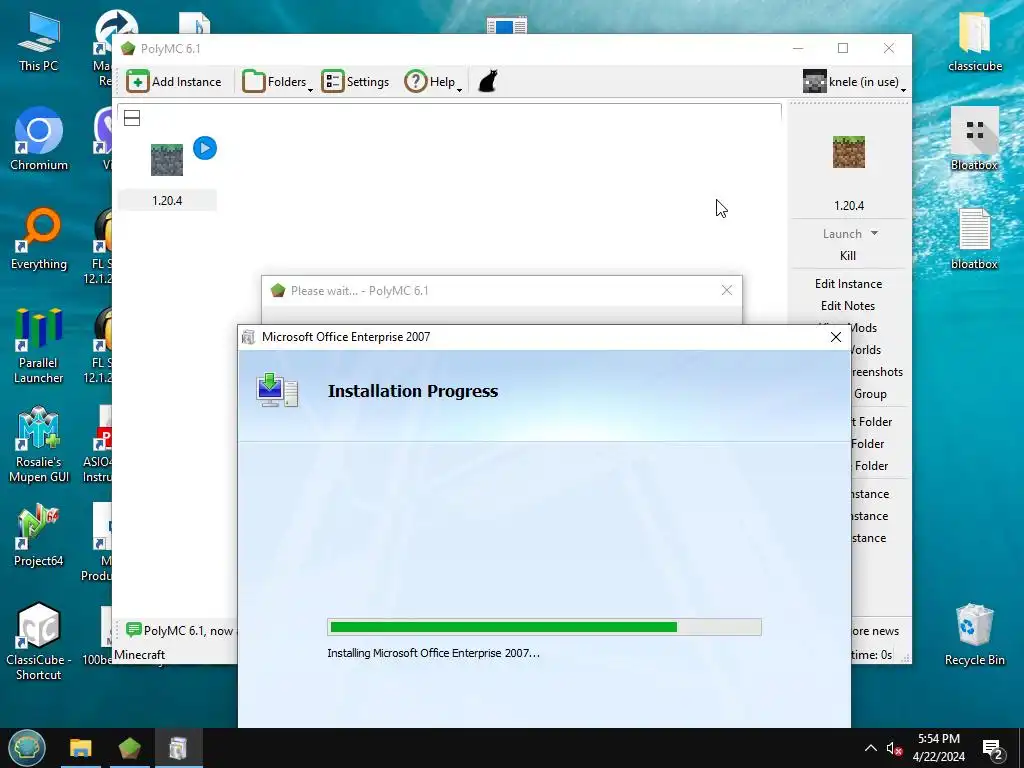Click the Installation Progress heading
The height and width of the screenshot is (768, 1024).
click(x=413, y=391)
